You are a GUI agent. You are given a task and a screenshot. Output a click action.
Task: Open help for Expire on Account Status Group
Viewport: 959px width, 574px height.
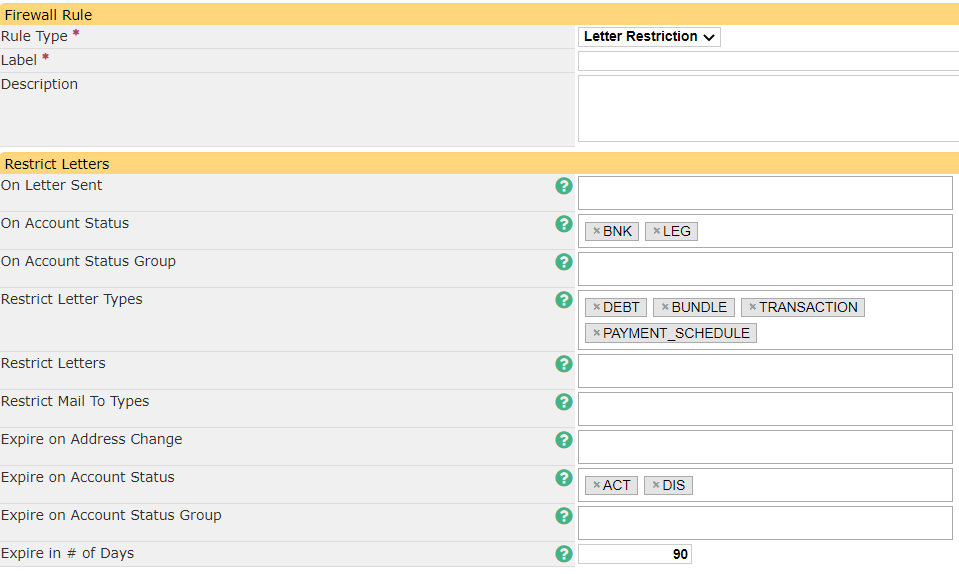click(x=564, y=515)
